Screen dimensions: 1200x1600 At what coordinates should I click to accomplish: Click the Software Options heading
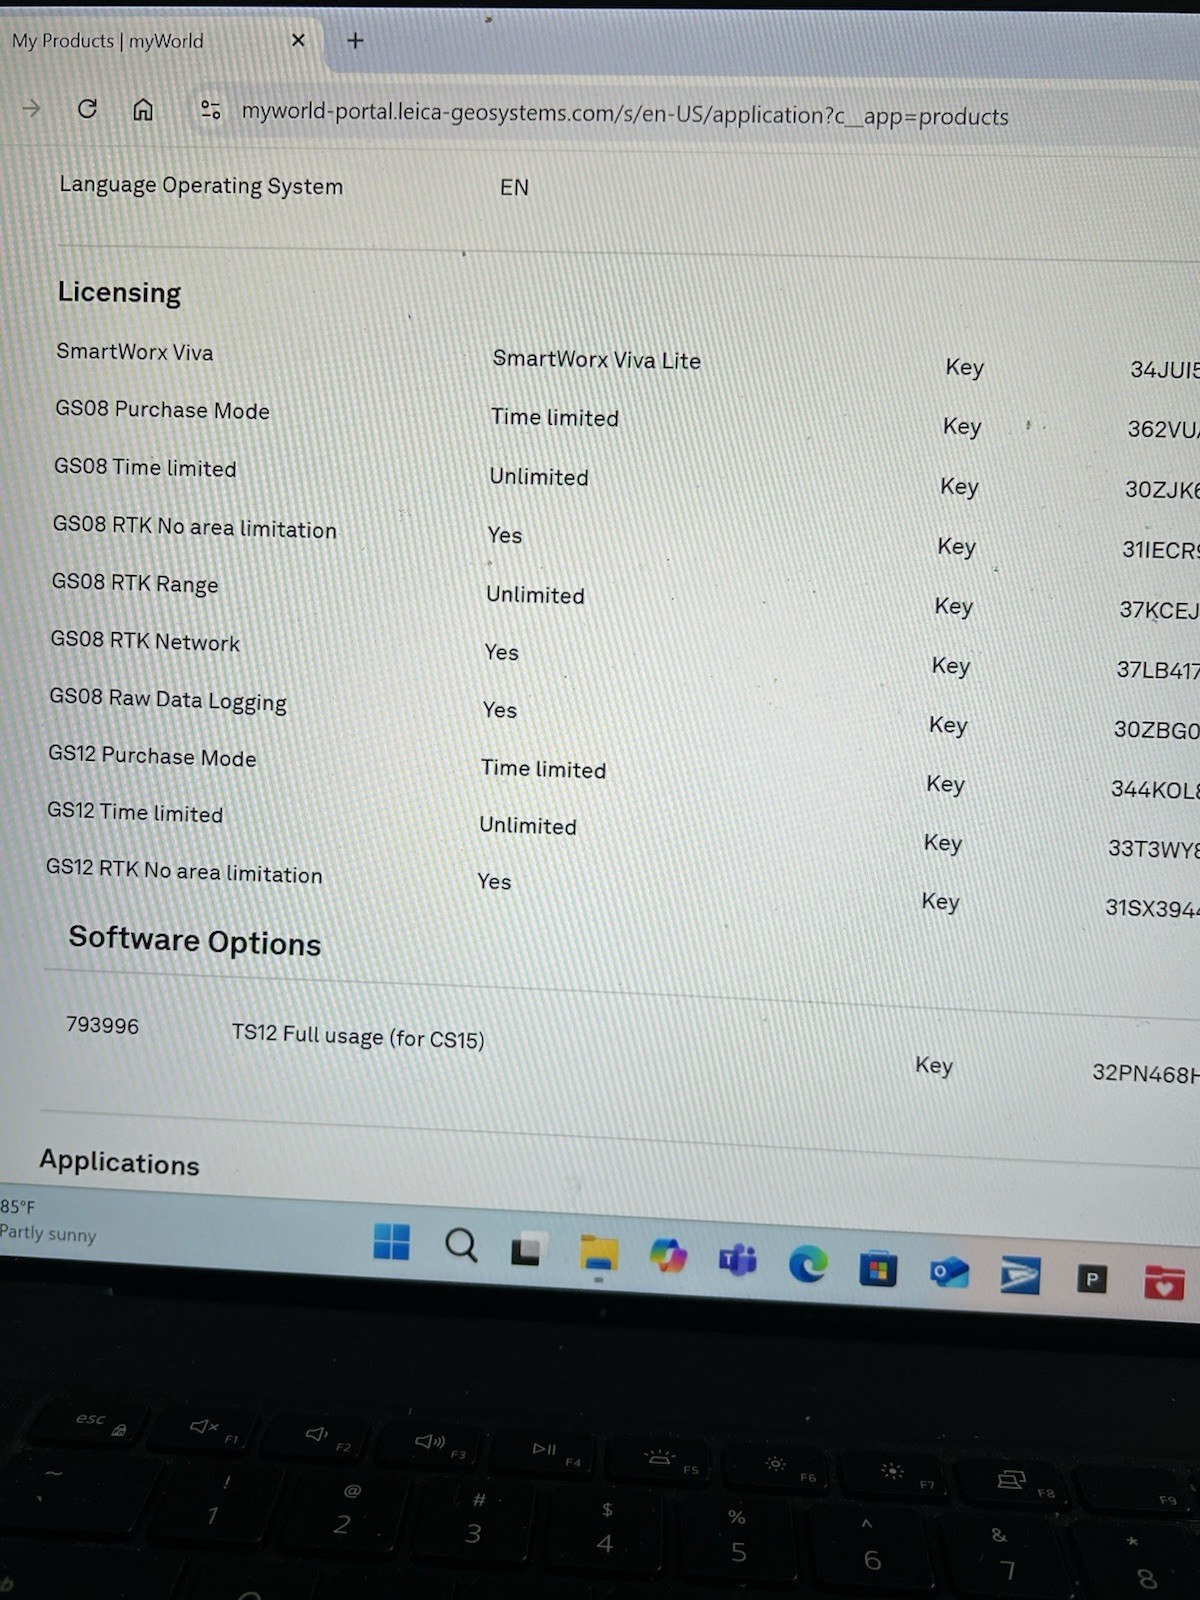194,941
